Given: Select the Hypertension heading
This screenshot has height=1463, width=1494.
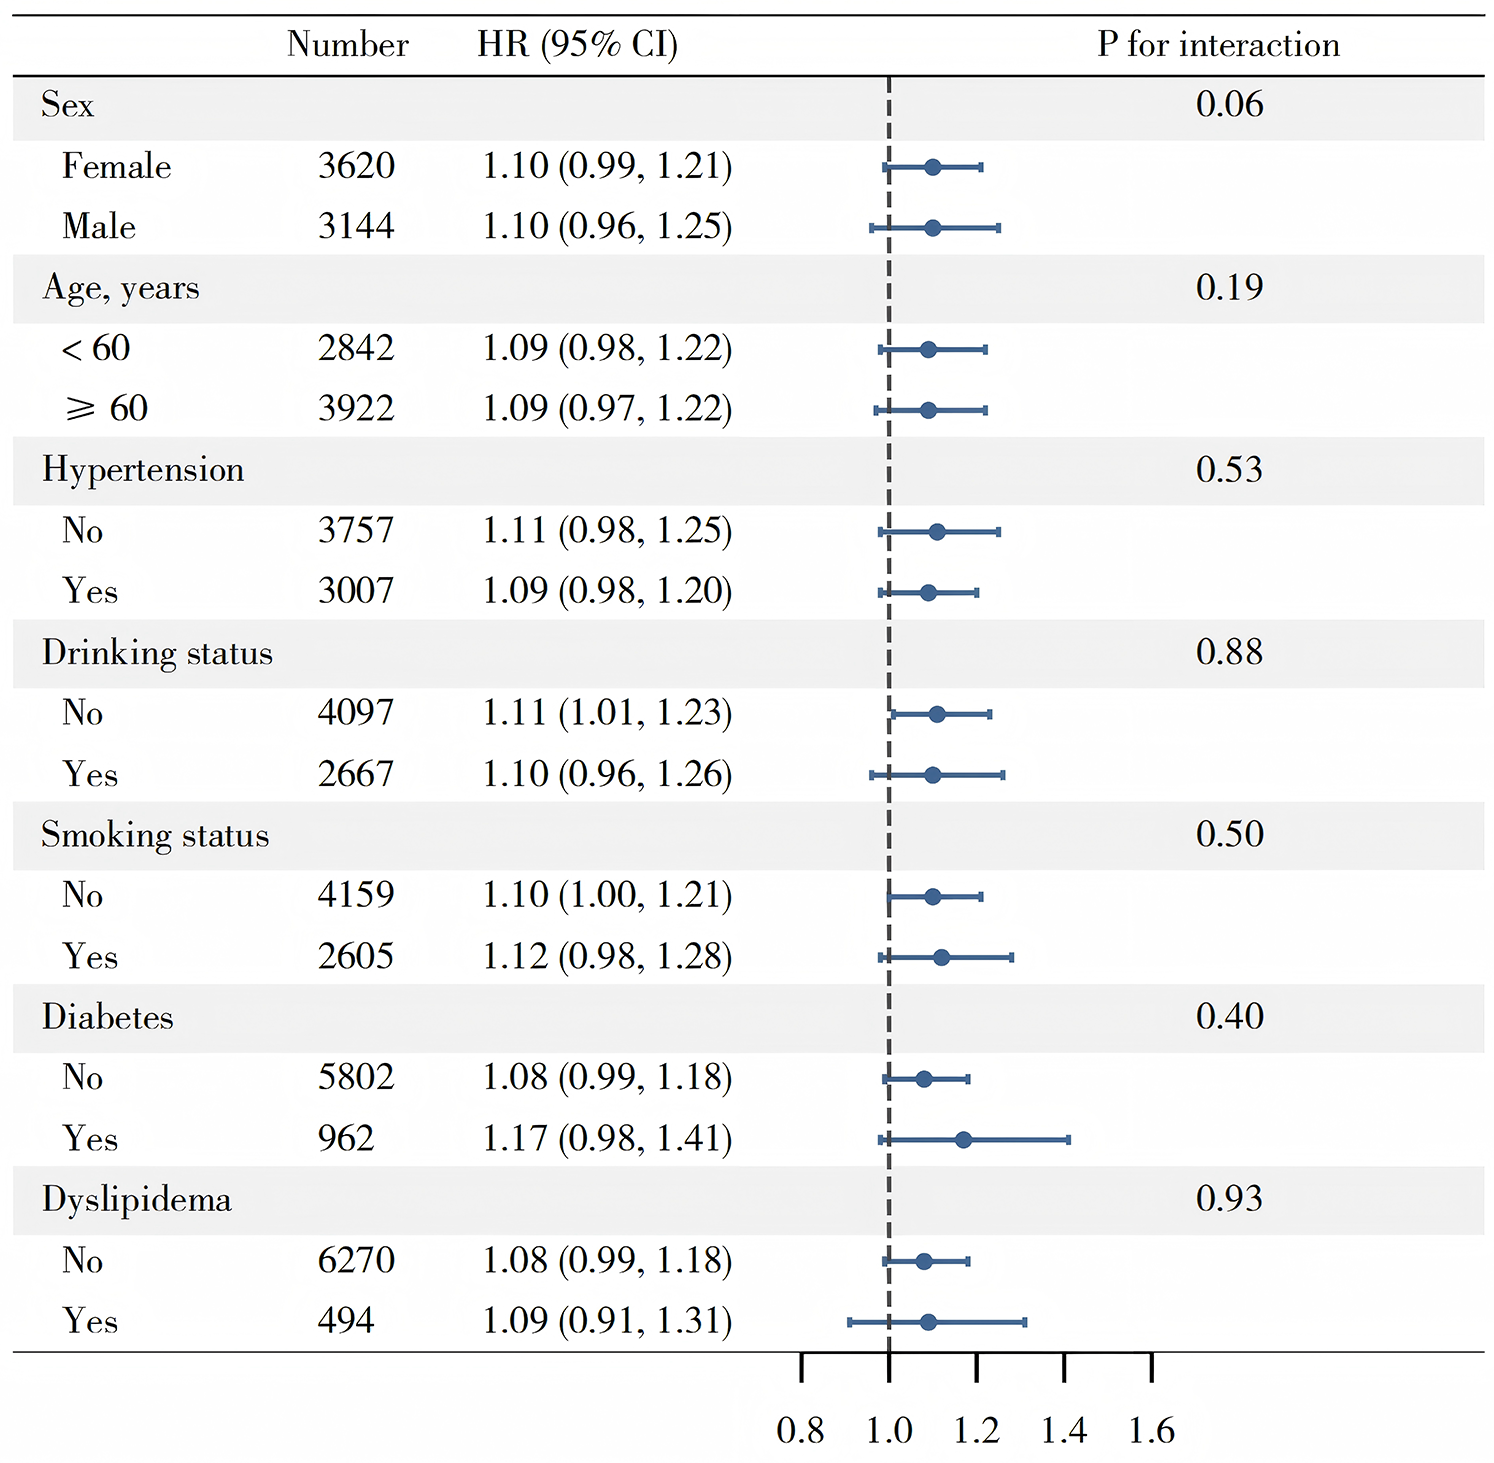Looking at the screenshot, I should 143,470.
